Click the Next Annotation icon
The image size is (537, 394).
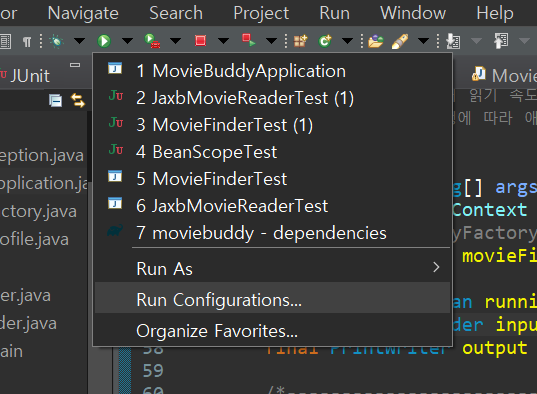click(453, 41)
